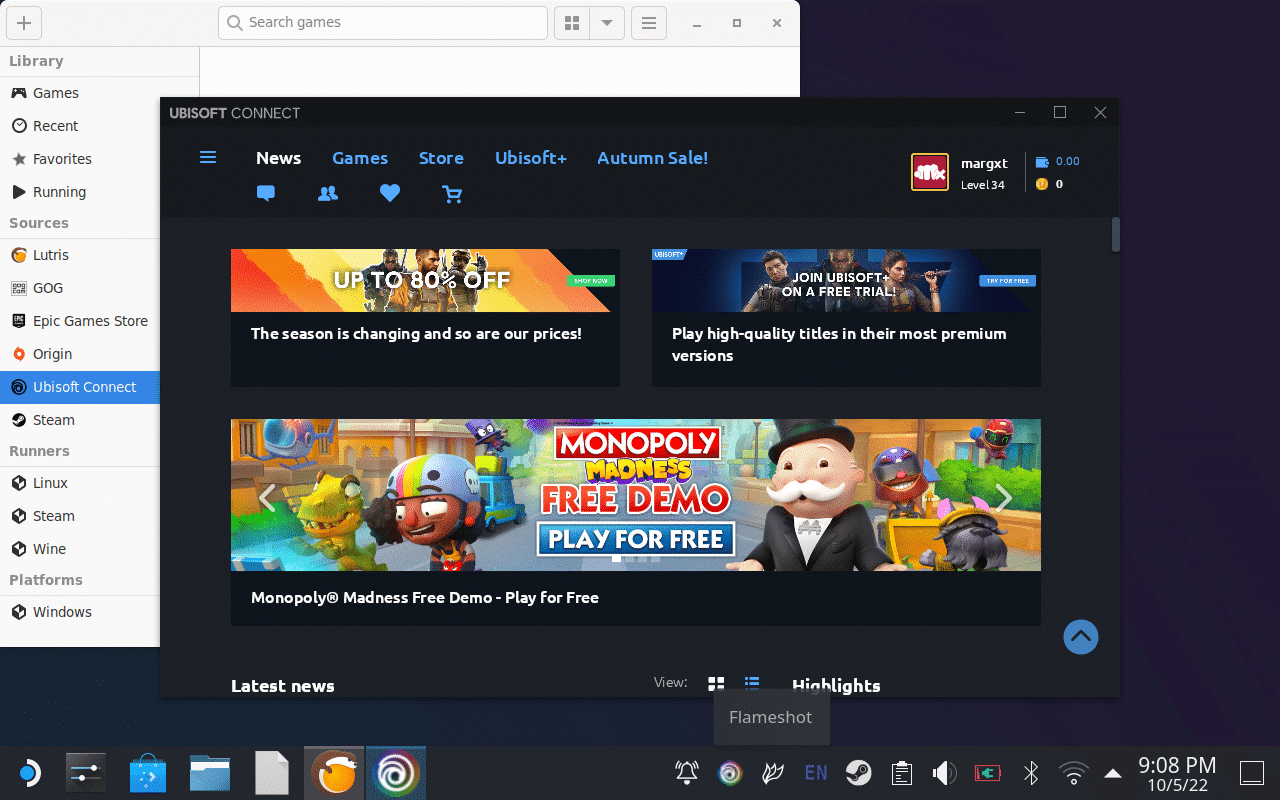Switch Latest news to list view
Image resolution: width=1280 pixels, height=800 pixels.
point(752,684)
